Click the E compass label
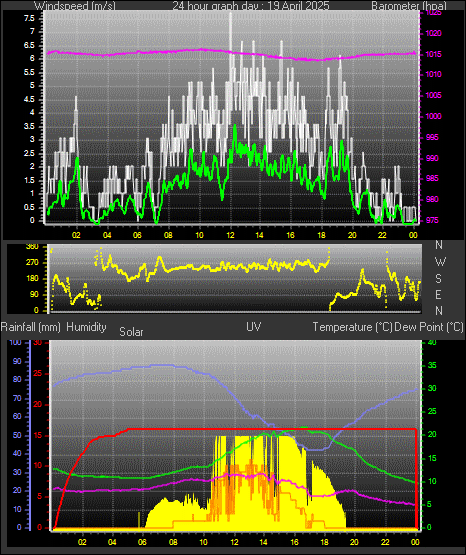The height and width of the screenshot is (555, 466). click(438, 294)
